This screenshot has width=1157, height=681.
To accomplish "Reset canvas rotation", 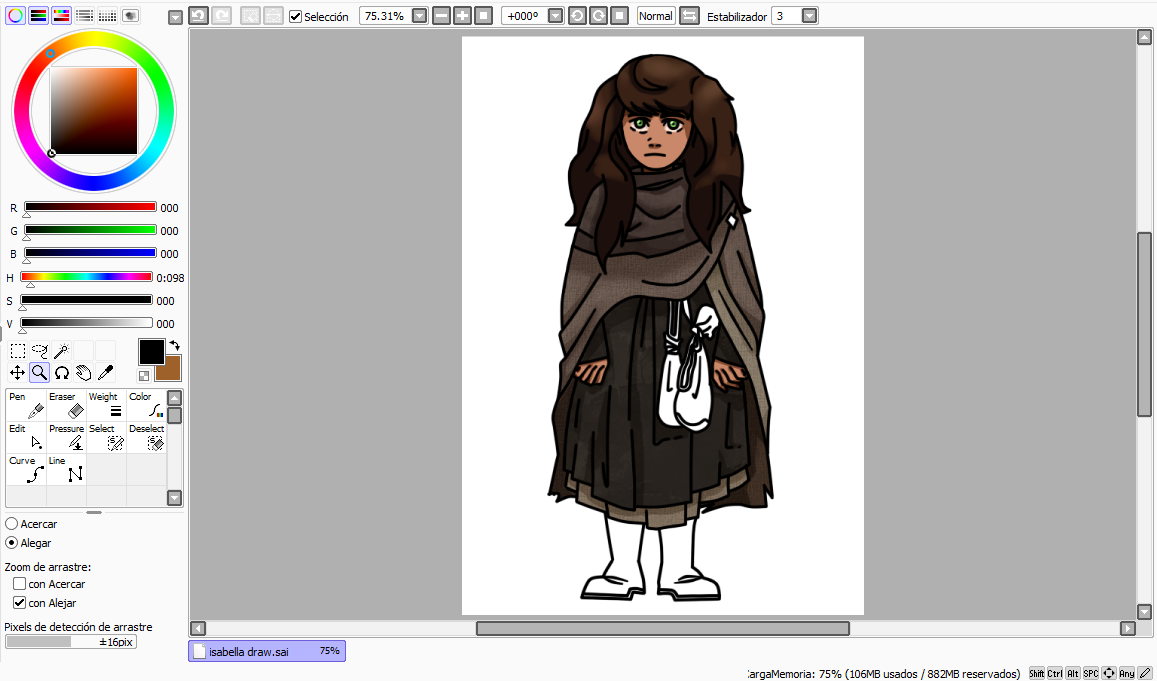I will coord(620,15).
